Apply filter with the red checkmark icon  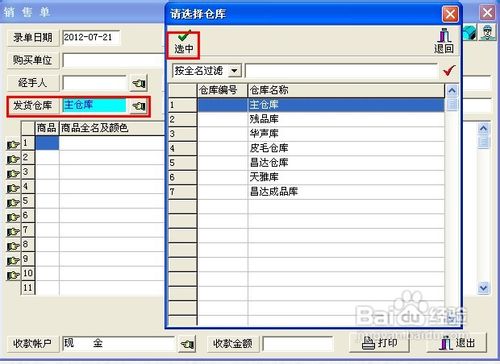[x=449, y=70]
